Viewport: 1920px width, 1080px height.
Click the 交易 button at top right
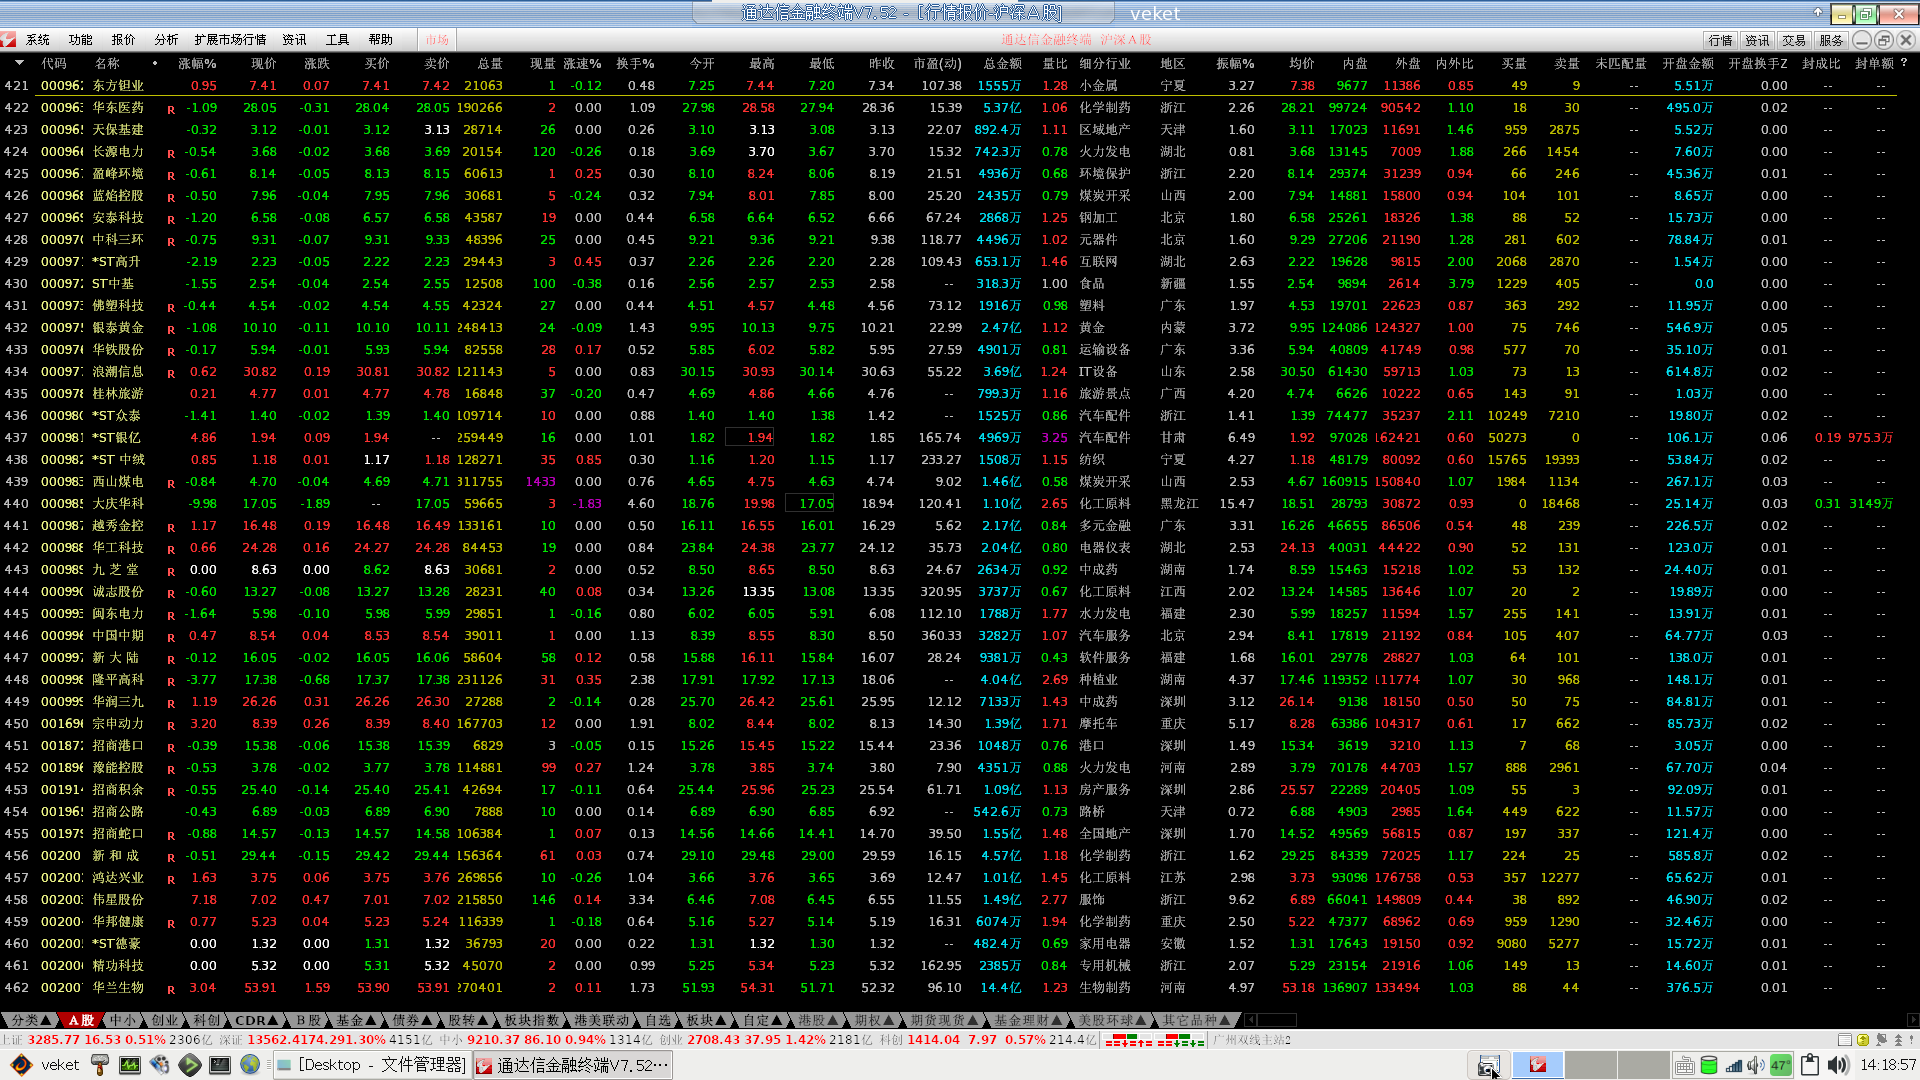point(1795,40)
